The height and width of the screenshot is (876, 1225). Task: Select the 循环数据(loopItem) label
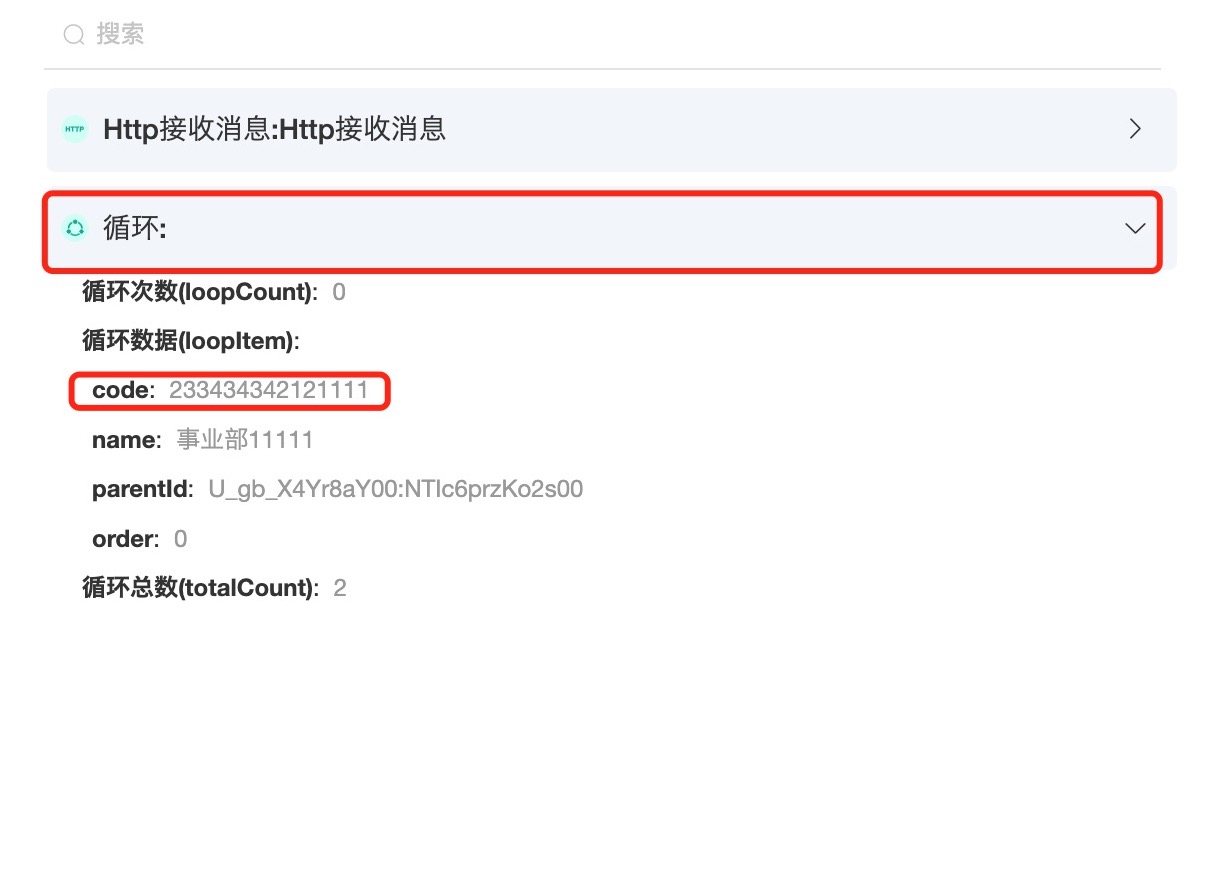[x=191, y=341]
